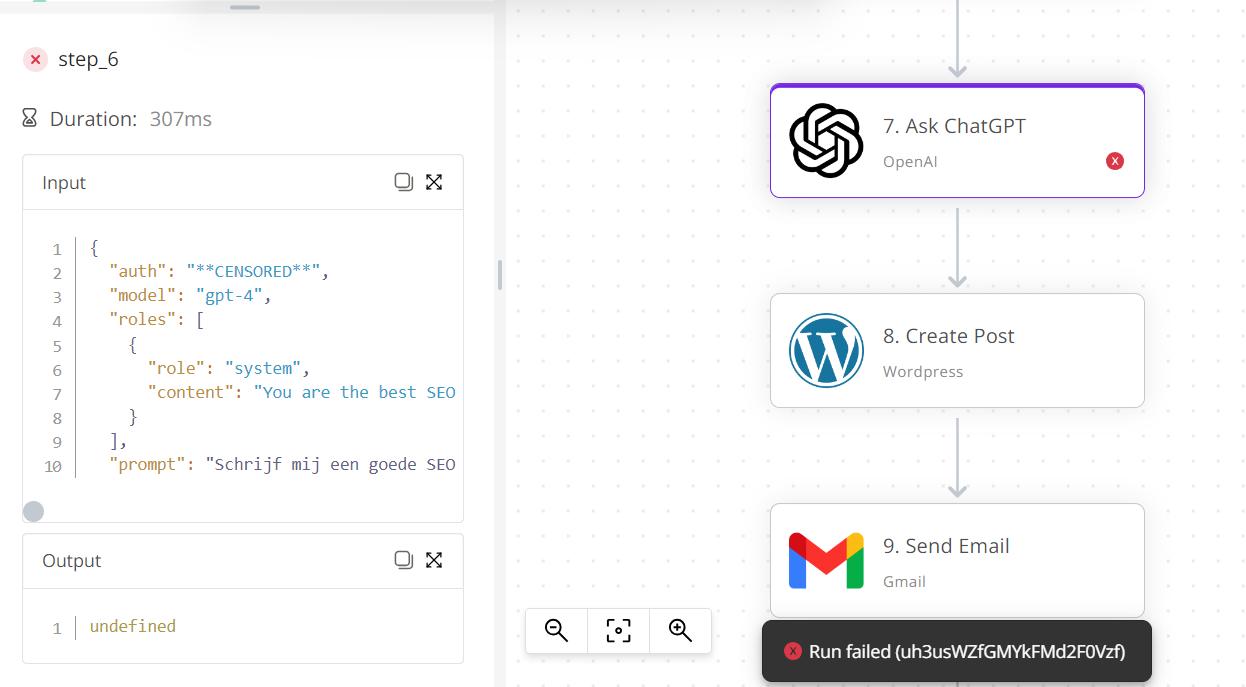Viewport: 1246px width, 687px height.
Task: Click the OpenAI subtitle on step 7
Action: (x=910, y=161)
